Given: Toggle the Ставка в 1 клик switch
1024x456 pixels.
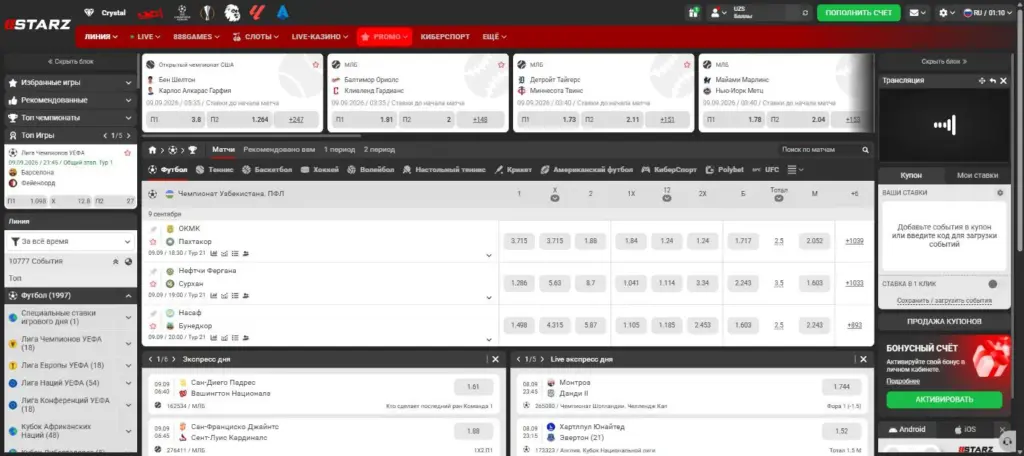Looking at the screenshot, I should click(x=993, y=284).
